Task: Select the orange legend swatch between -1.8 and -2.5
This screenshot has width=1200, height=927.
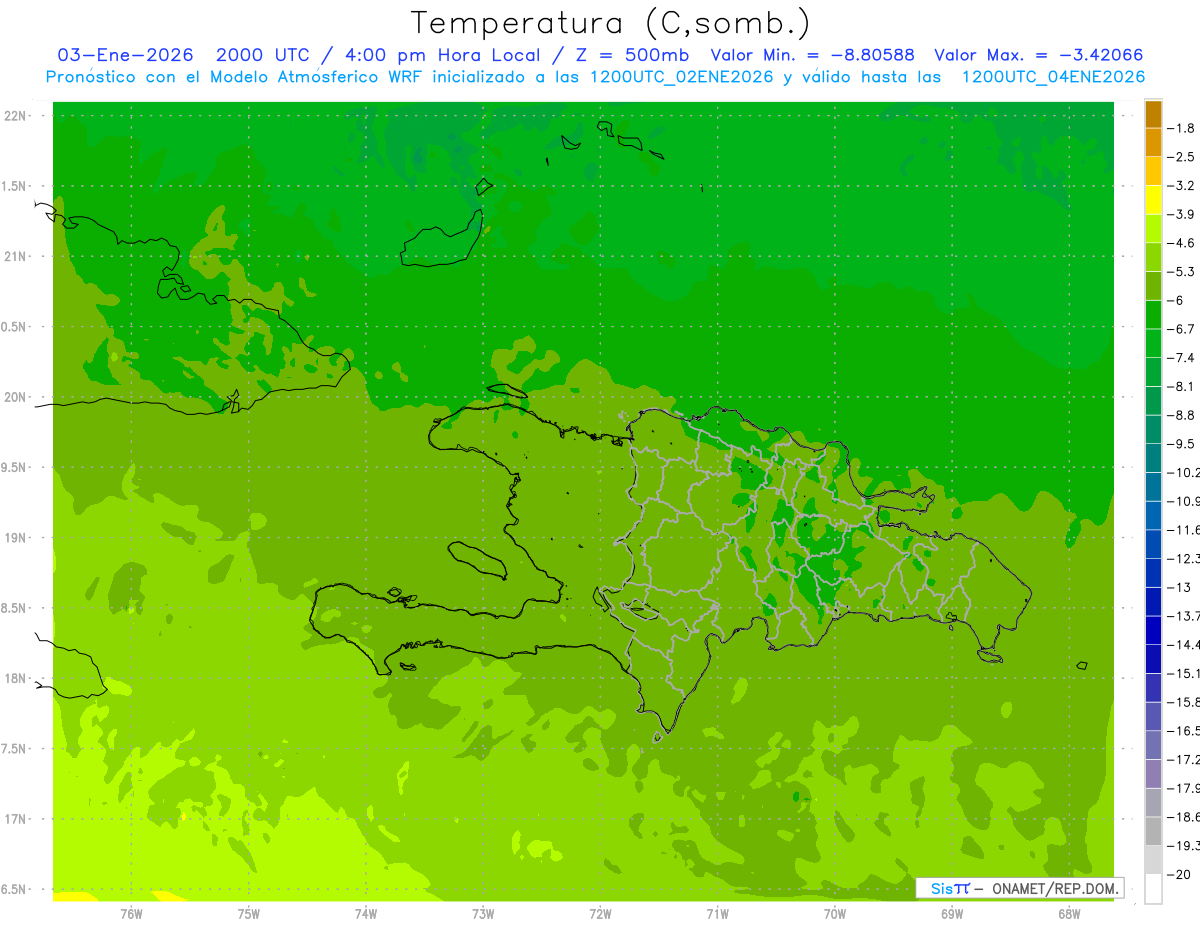Action: tap(1153, 143)
